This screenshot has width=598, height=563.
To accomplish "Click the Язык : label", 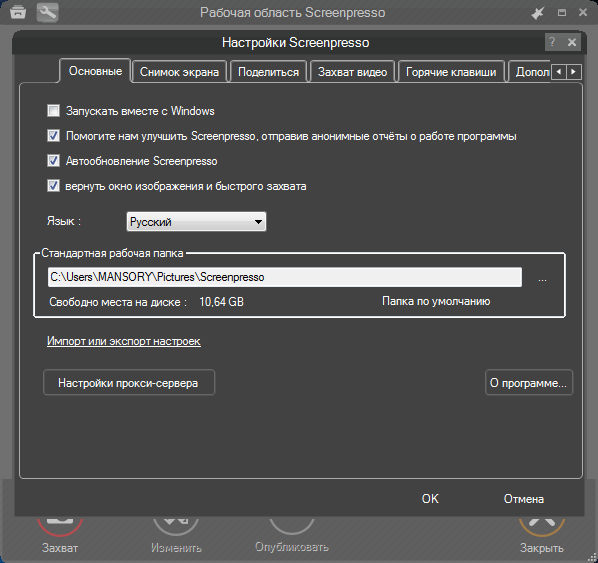I will click(x=64, y=221).
